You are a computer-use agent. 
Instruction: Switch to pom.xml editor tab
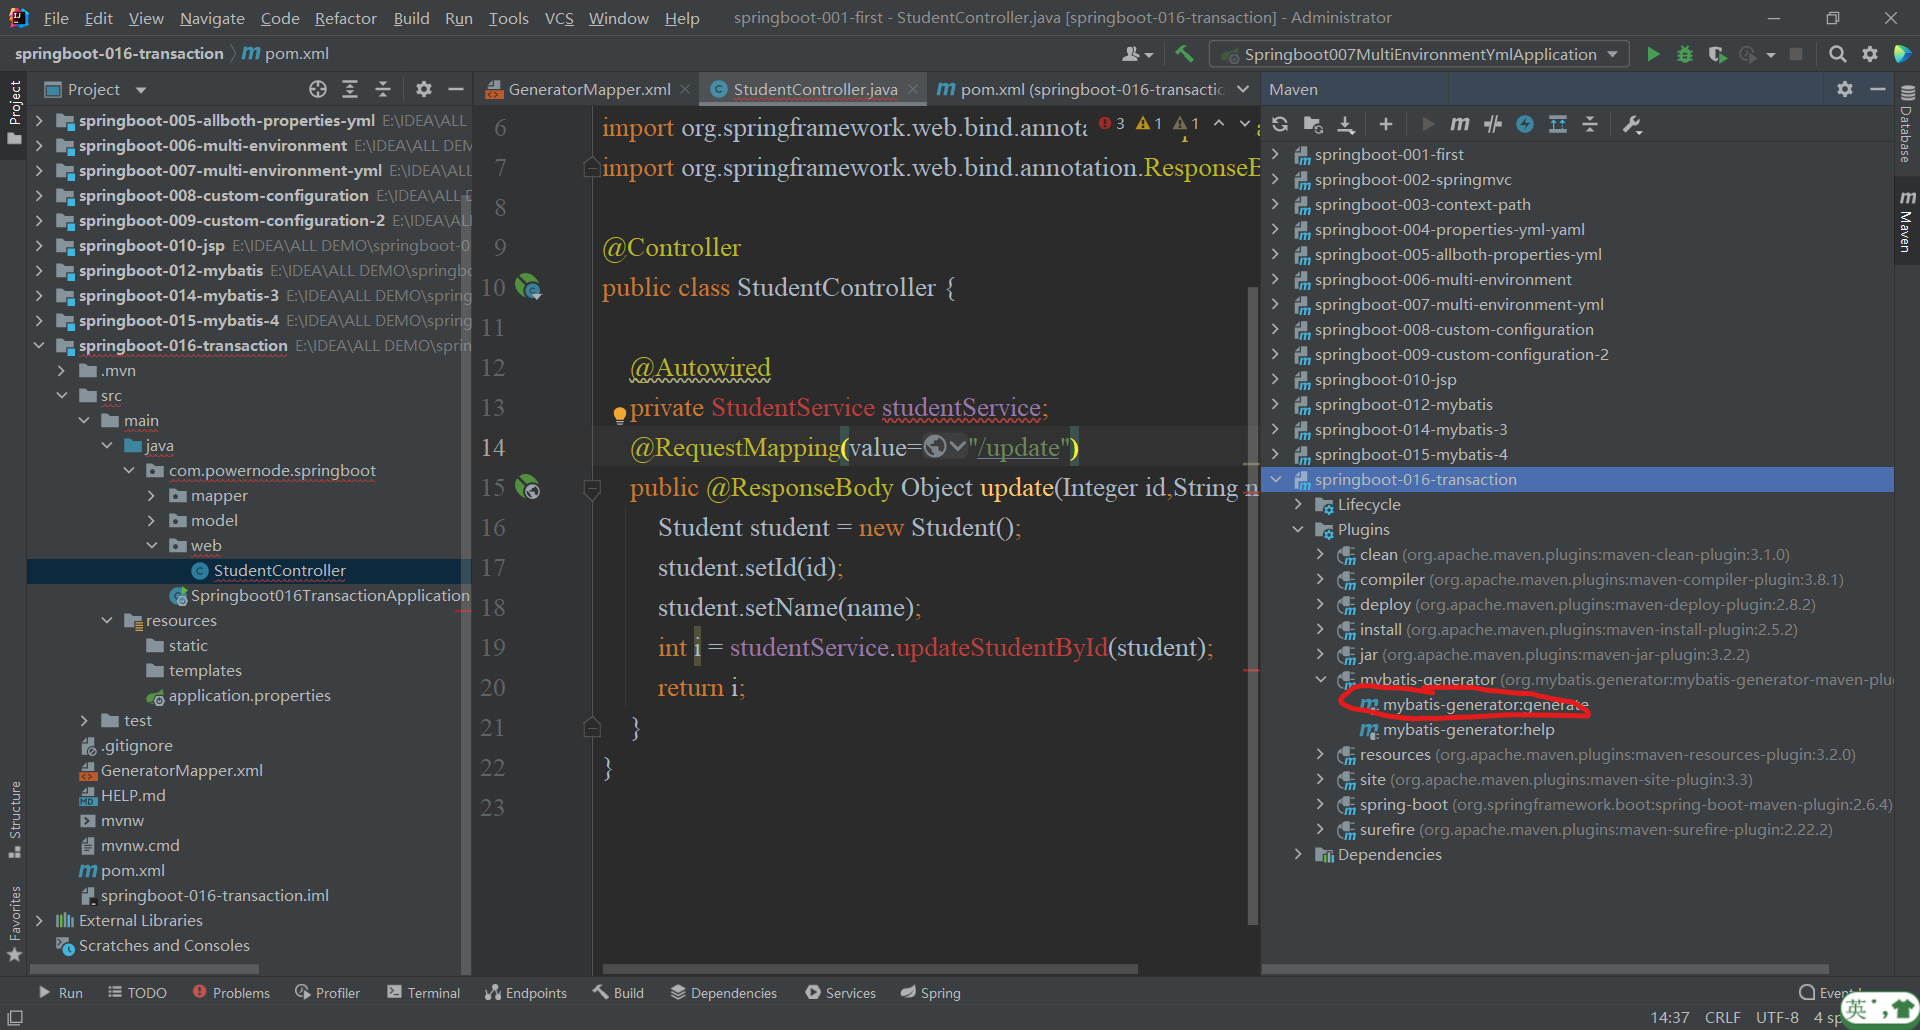(x=1079, y=89)
